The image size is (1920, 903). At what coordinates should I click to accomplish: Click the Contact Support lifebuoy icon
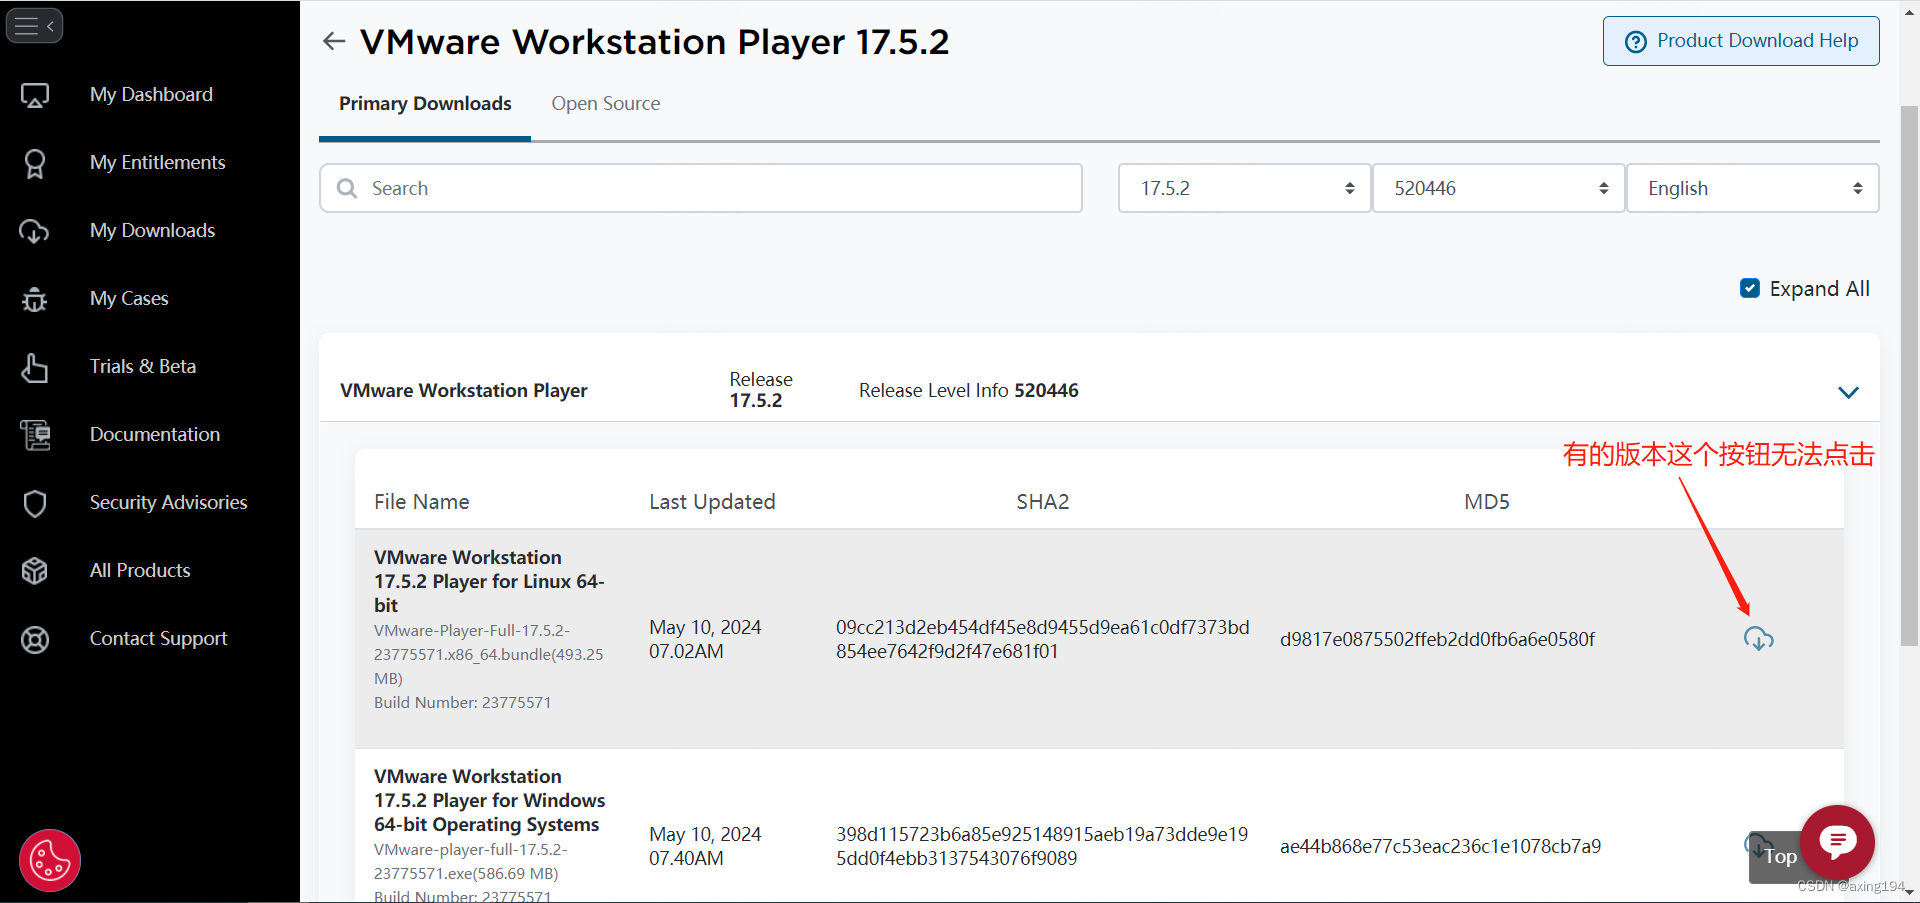coord(35,639)
